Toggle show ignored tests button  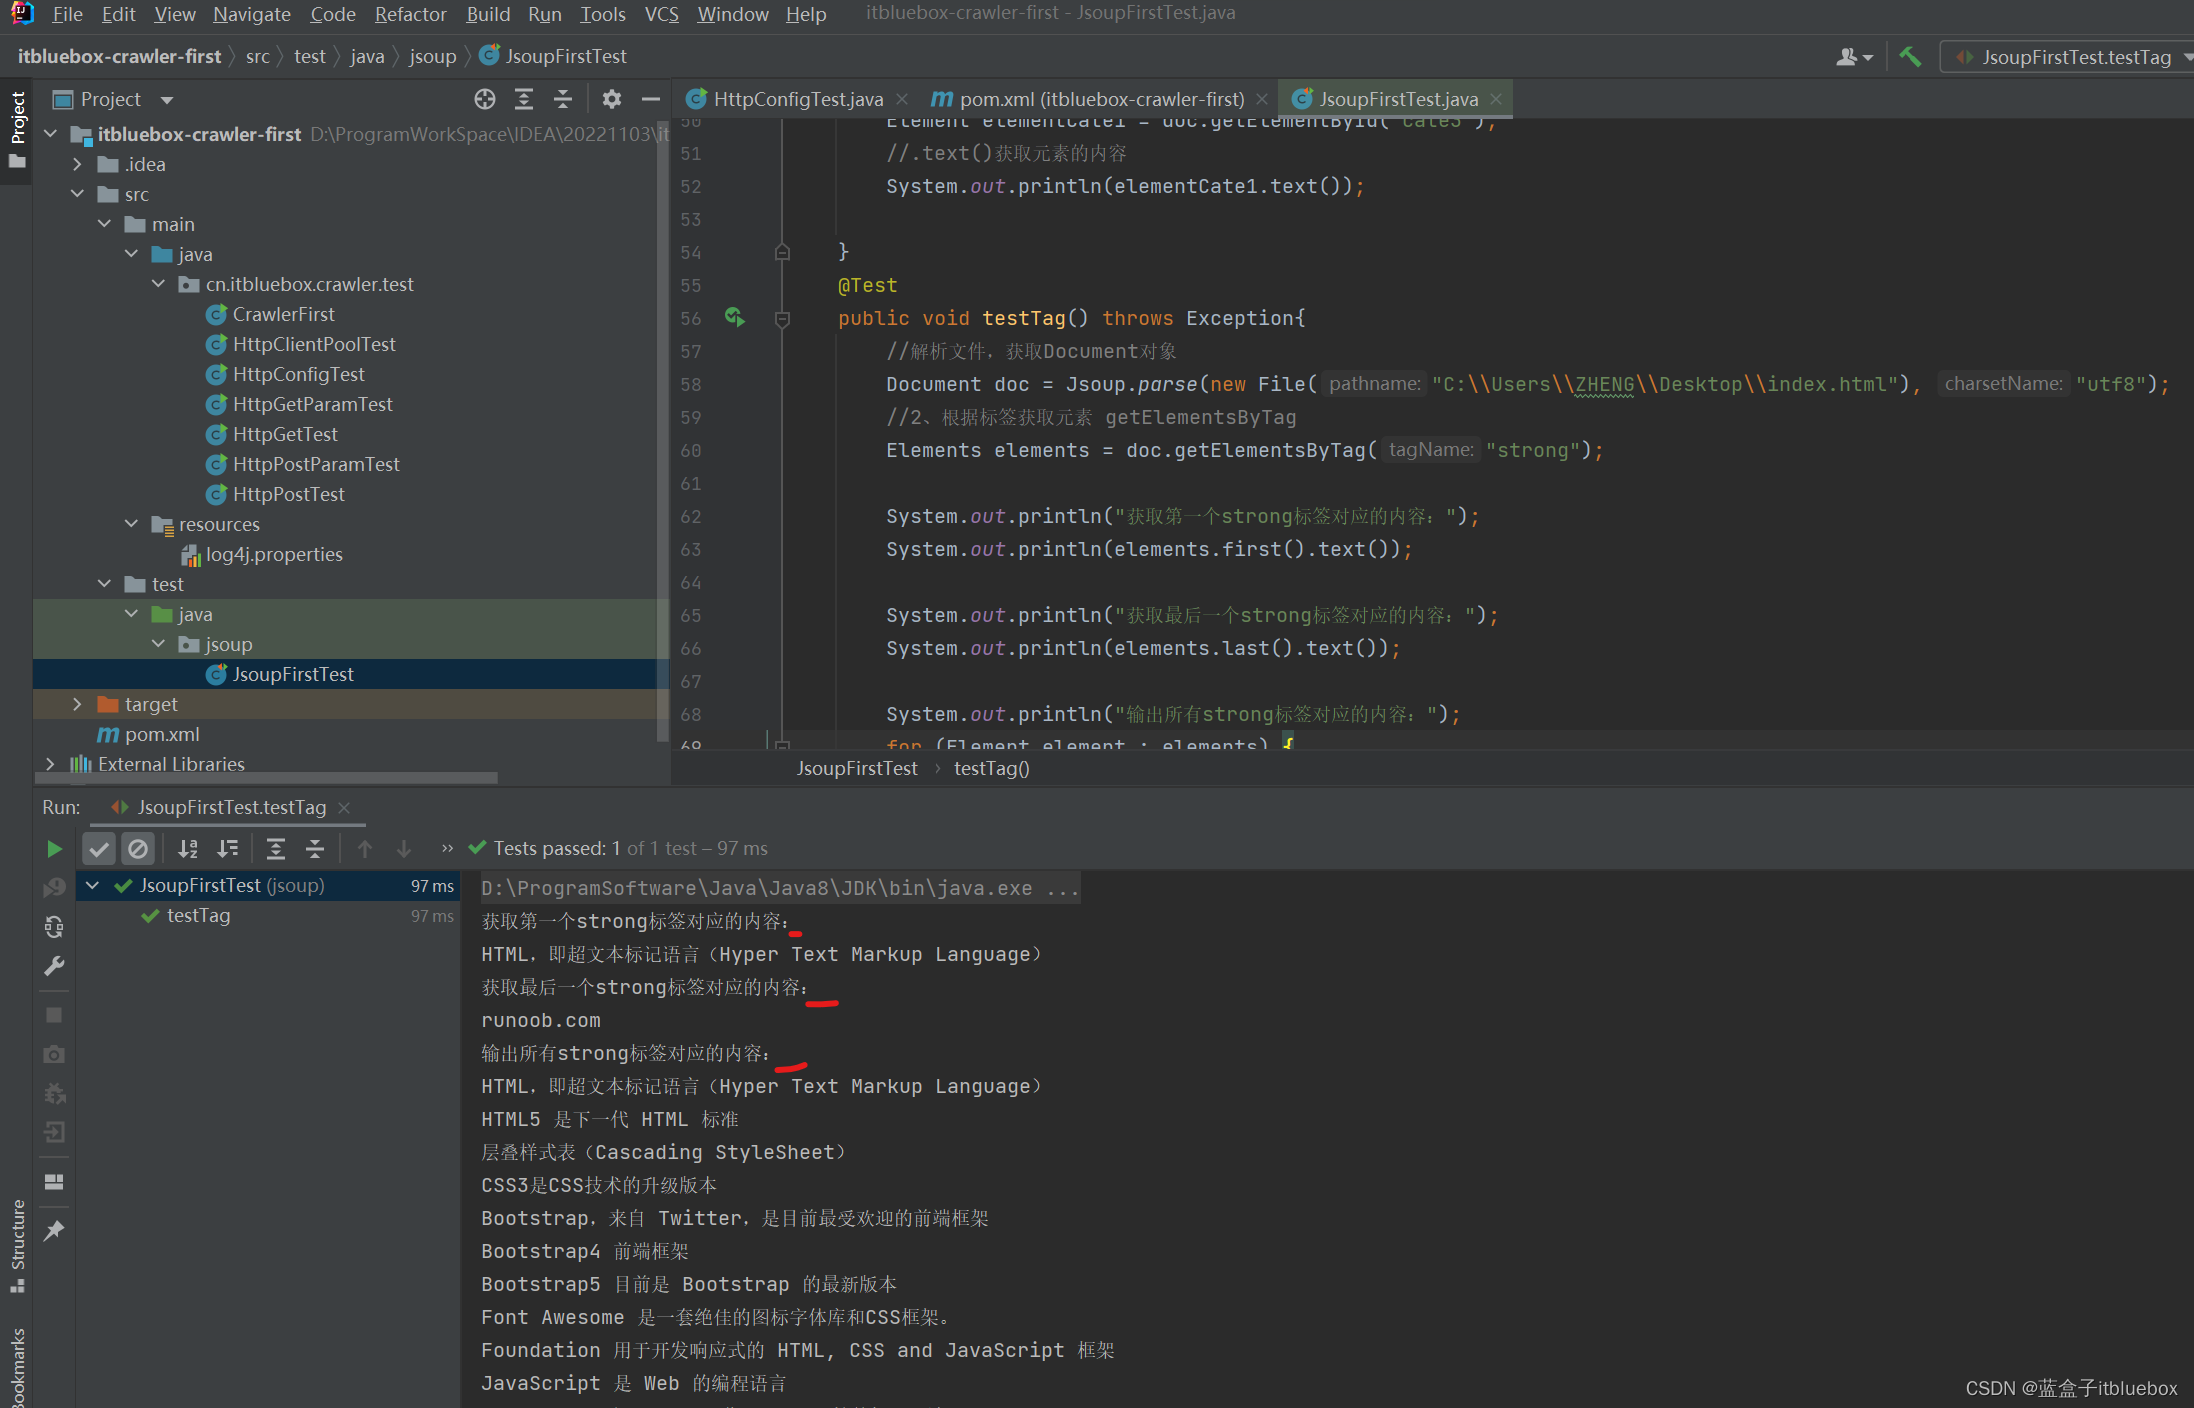click(138, 849)
